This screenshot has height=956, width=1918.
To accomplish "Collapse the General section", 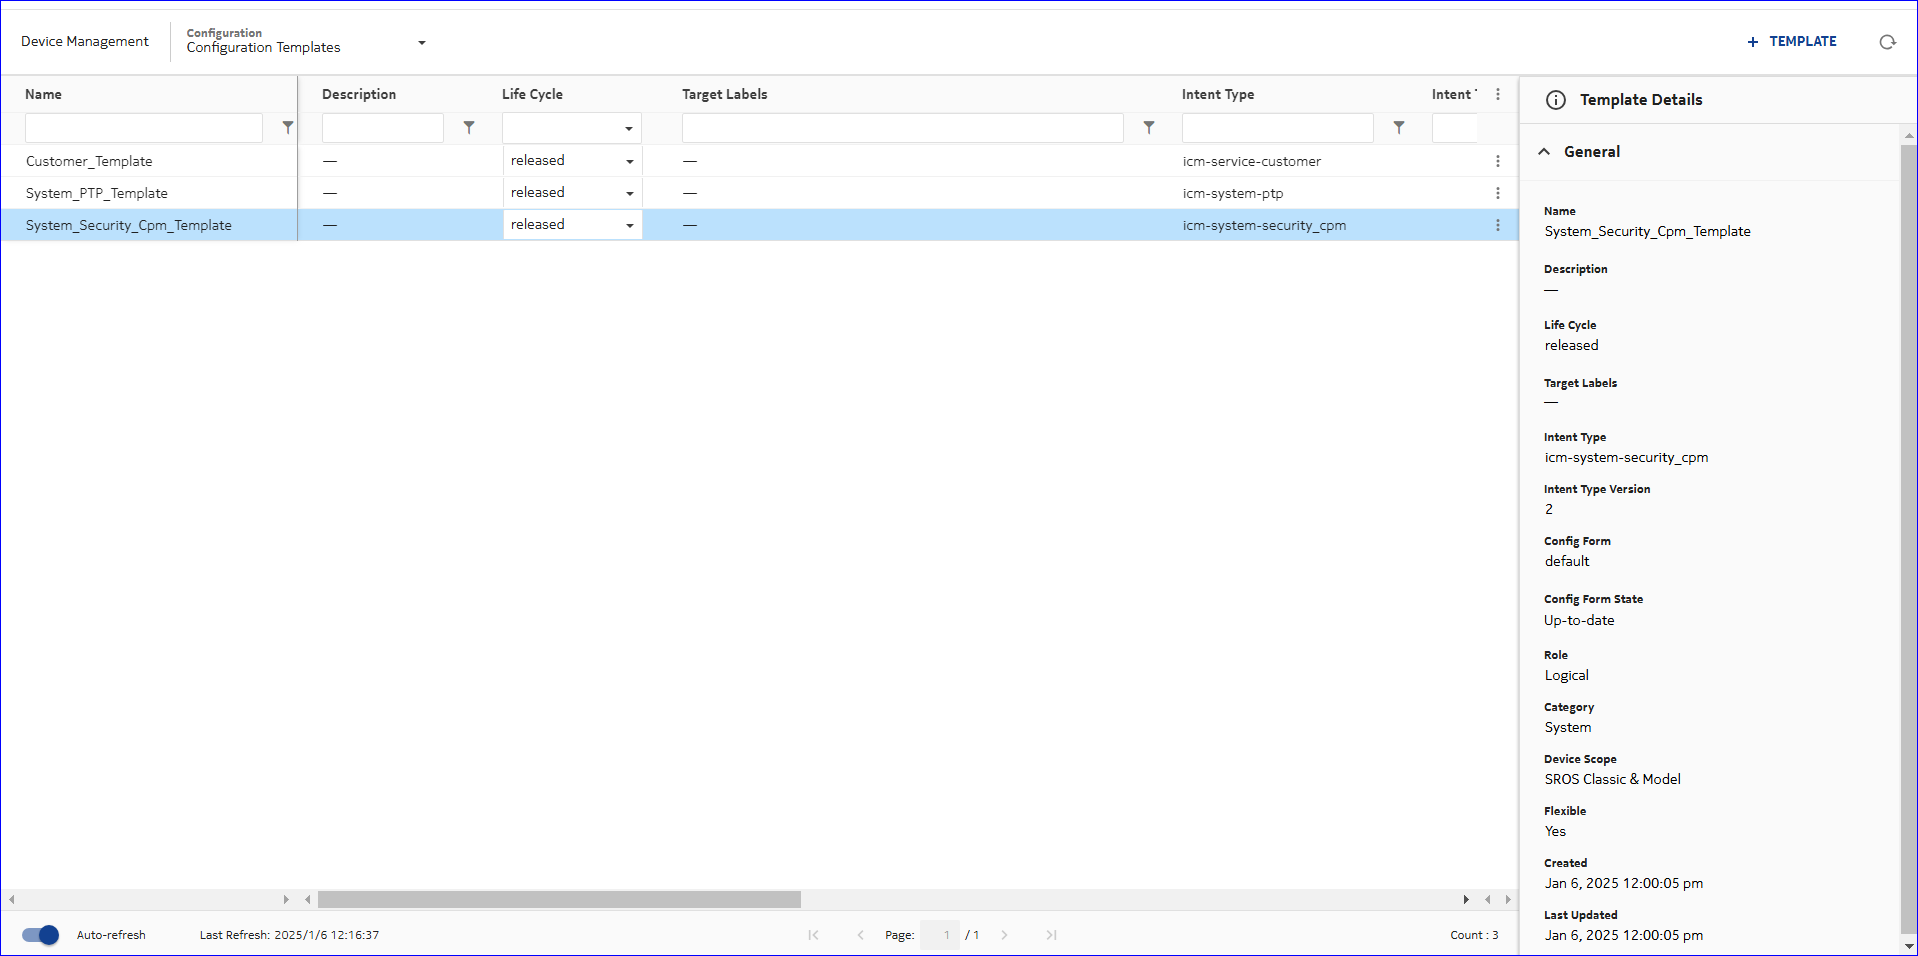I will [x=1544, y=152].
